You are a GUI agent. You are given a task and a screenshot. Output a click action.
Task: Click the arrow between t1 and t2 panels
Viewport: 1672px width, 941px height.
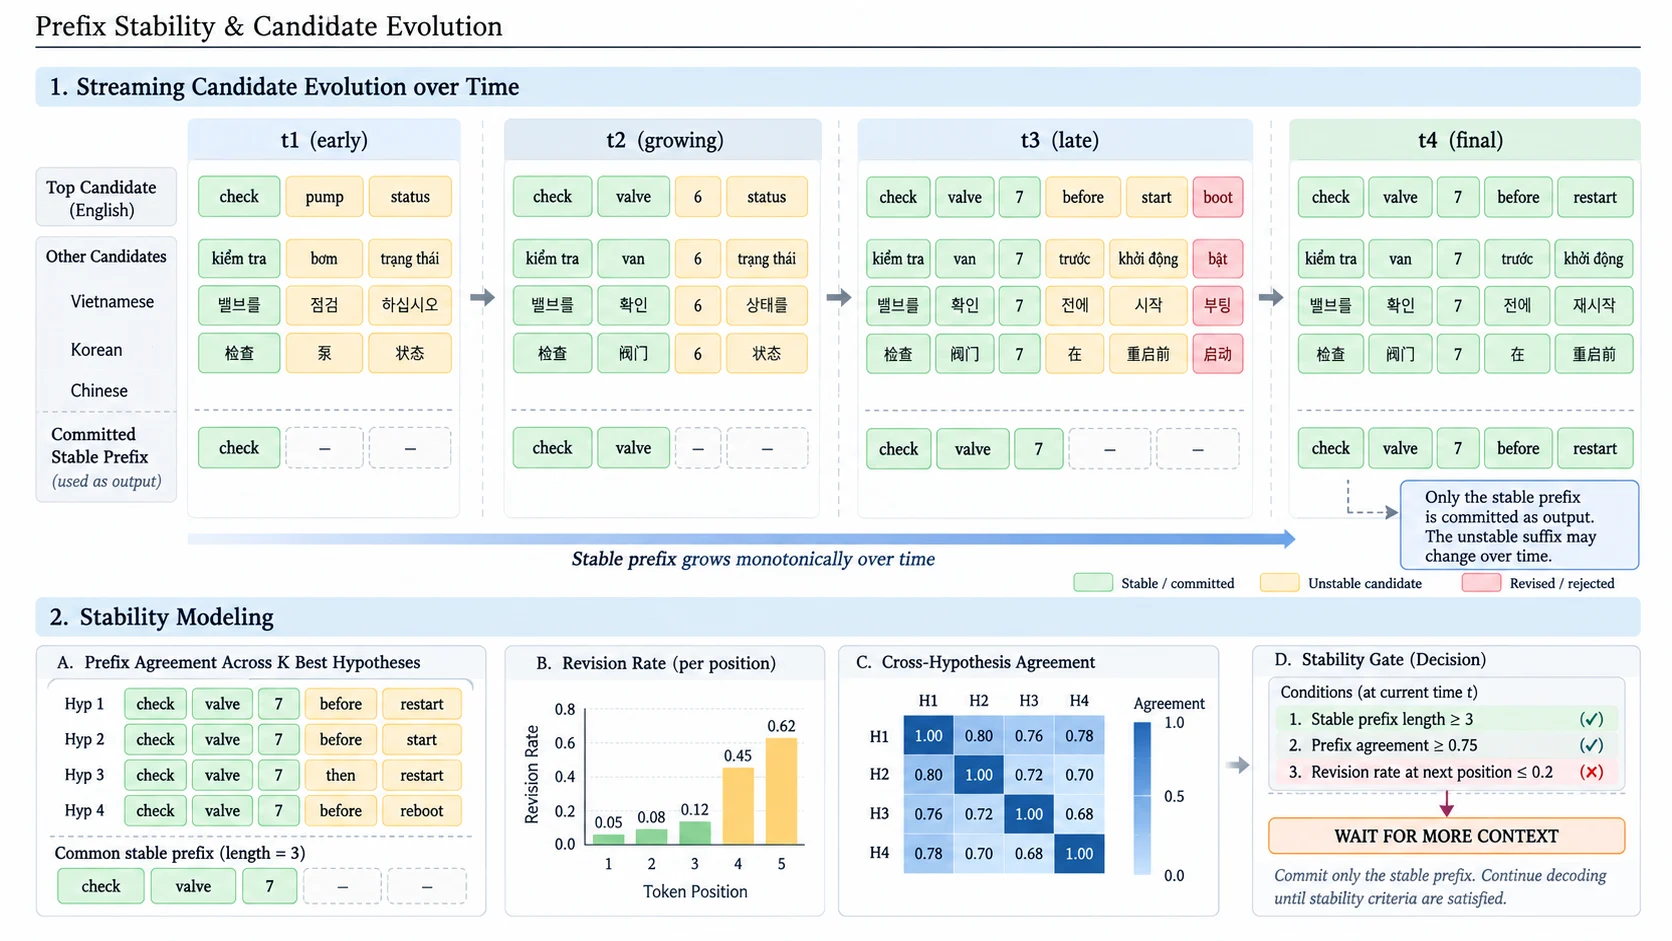pyautogui.click(x=482, y=297)
